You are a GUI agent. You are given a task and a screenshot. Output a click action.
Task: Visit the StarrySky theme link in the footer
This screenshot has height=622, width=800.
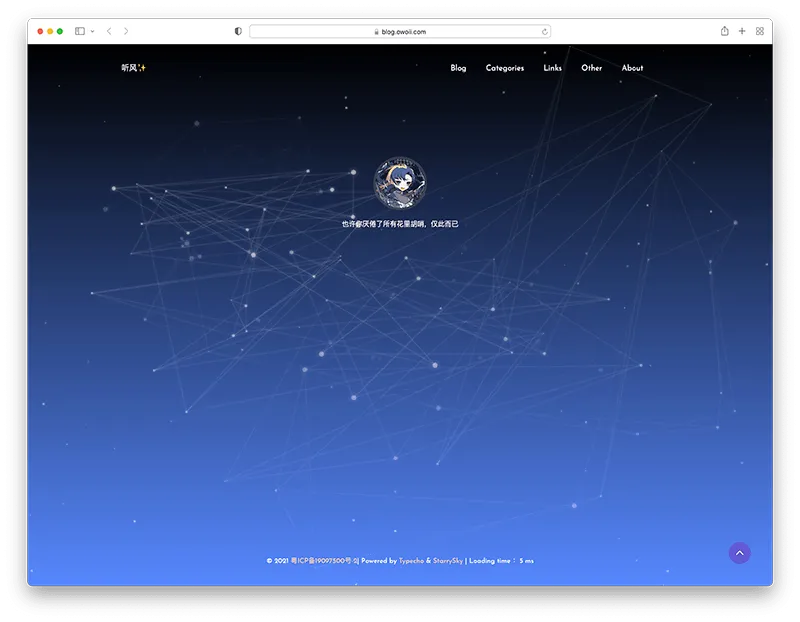(448, 561)
